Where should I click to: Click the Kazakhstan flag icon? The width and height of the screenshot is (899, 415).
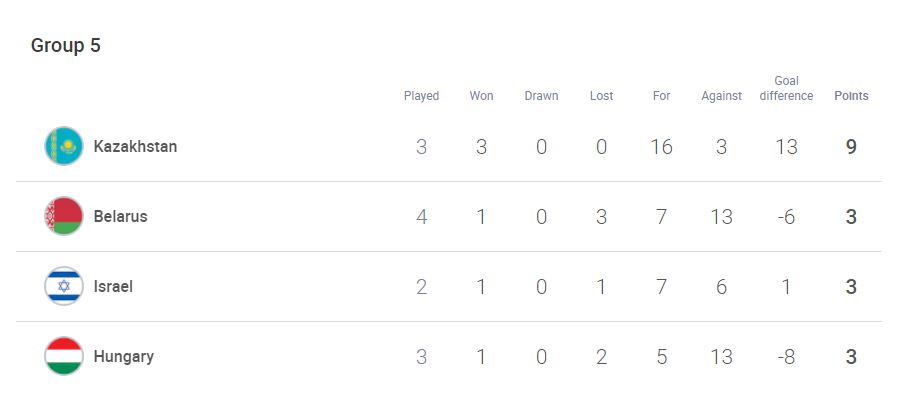[64, 146]
